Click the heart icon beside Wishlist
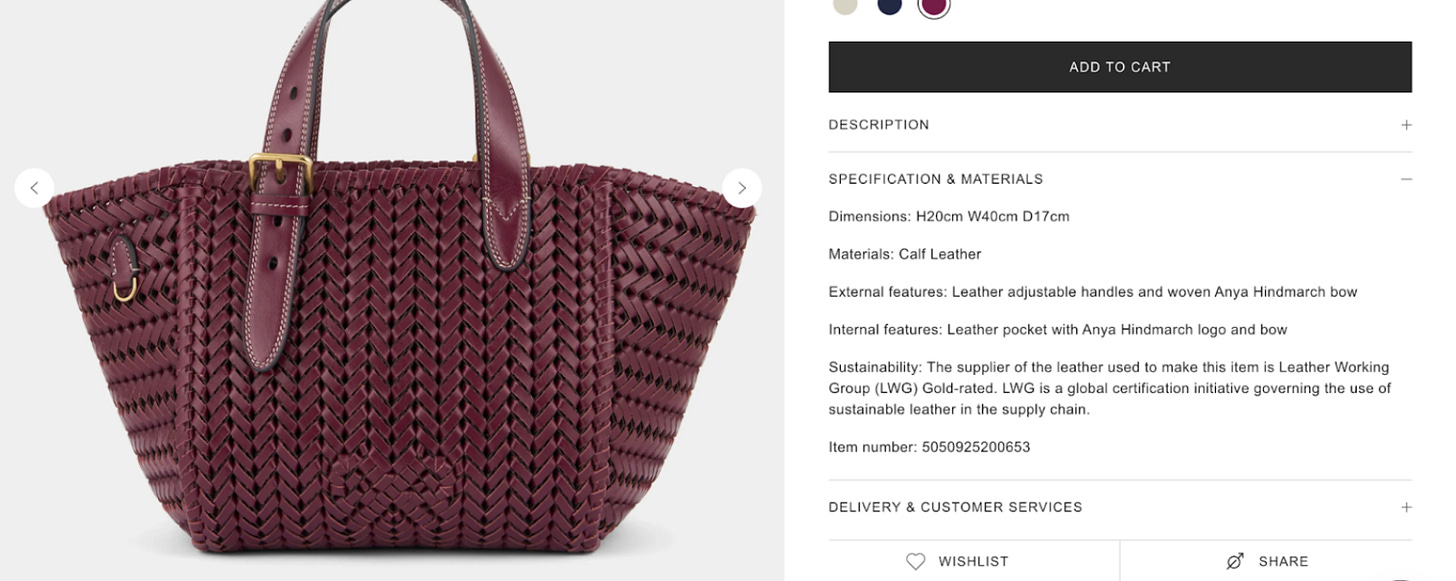This screenshot has width=1456, height=581. tap(915, 561)
